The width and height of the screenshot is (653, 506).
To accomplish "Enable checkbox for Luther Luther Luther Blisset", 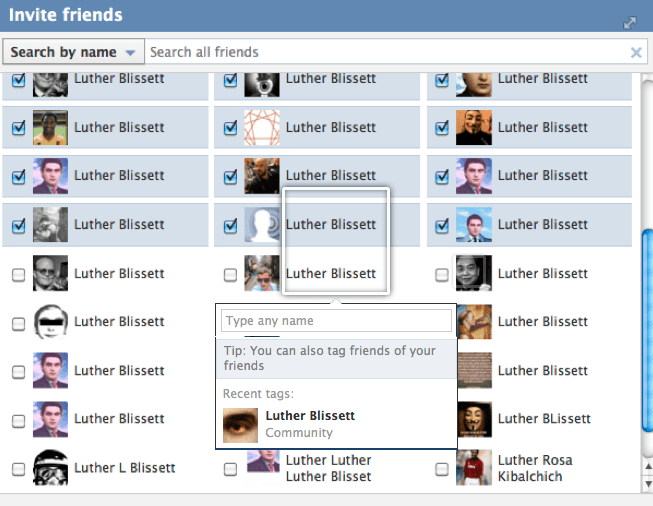I will click(230, 468).
